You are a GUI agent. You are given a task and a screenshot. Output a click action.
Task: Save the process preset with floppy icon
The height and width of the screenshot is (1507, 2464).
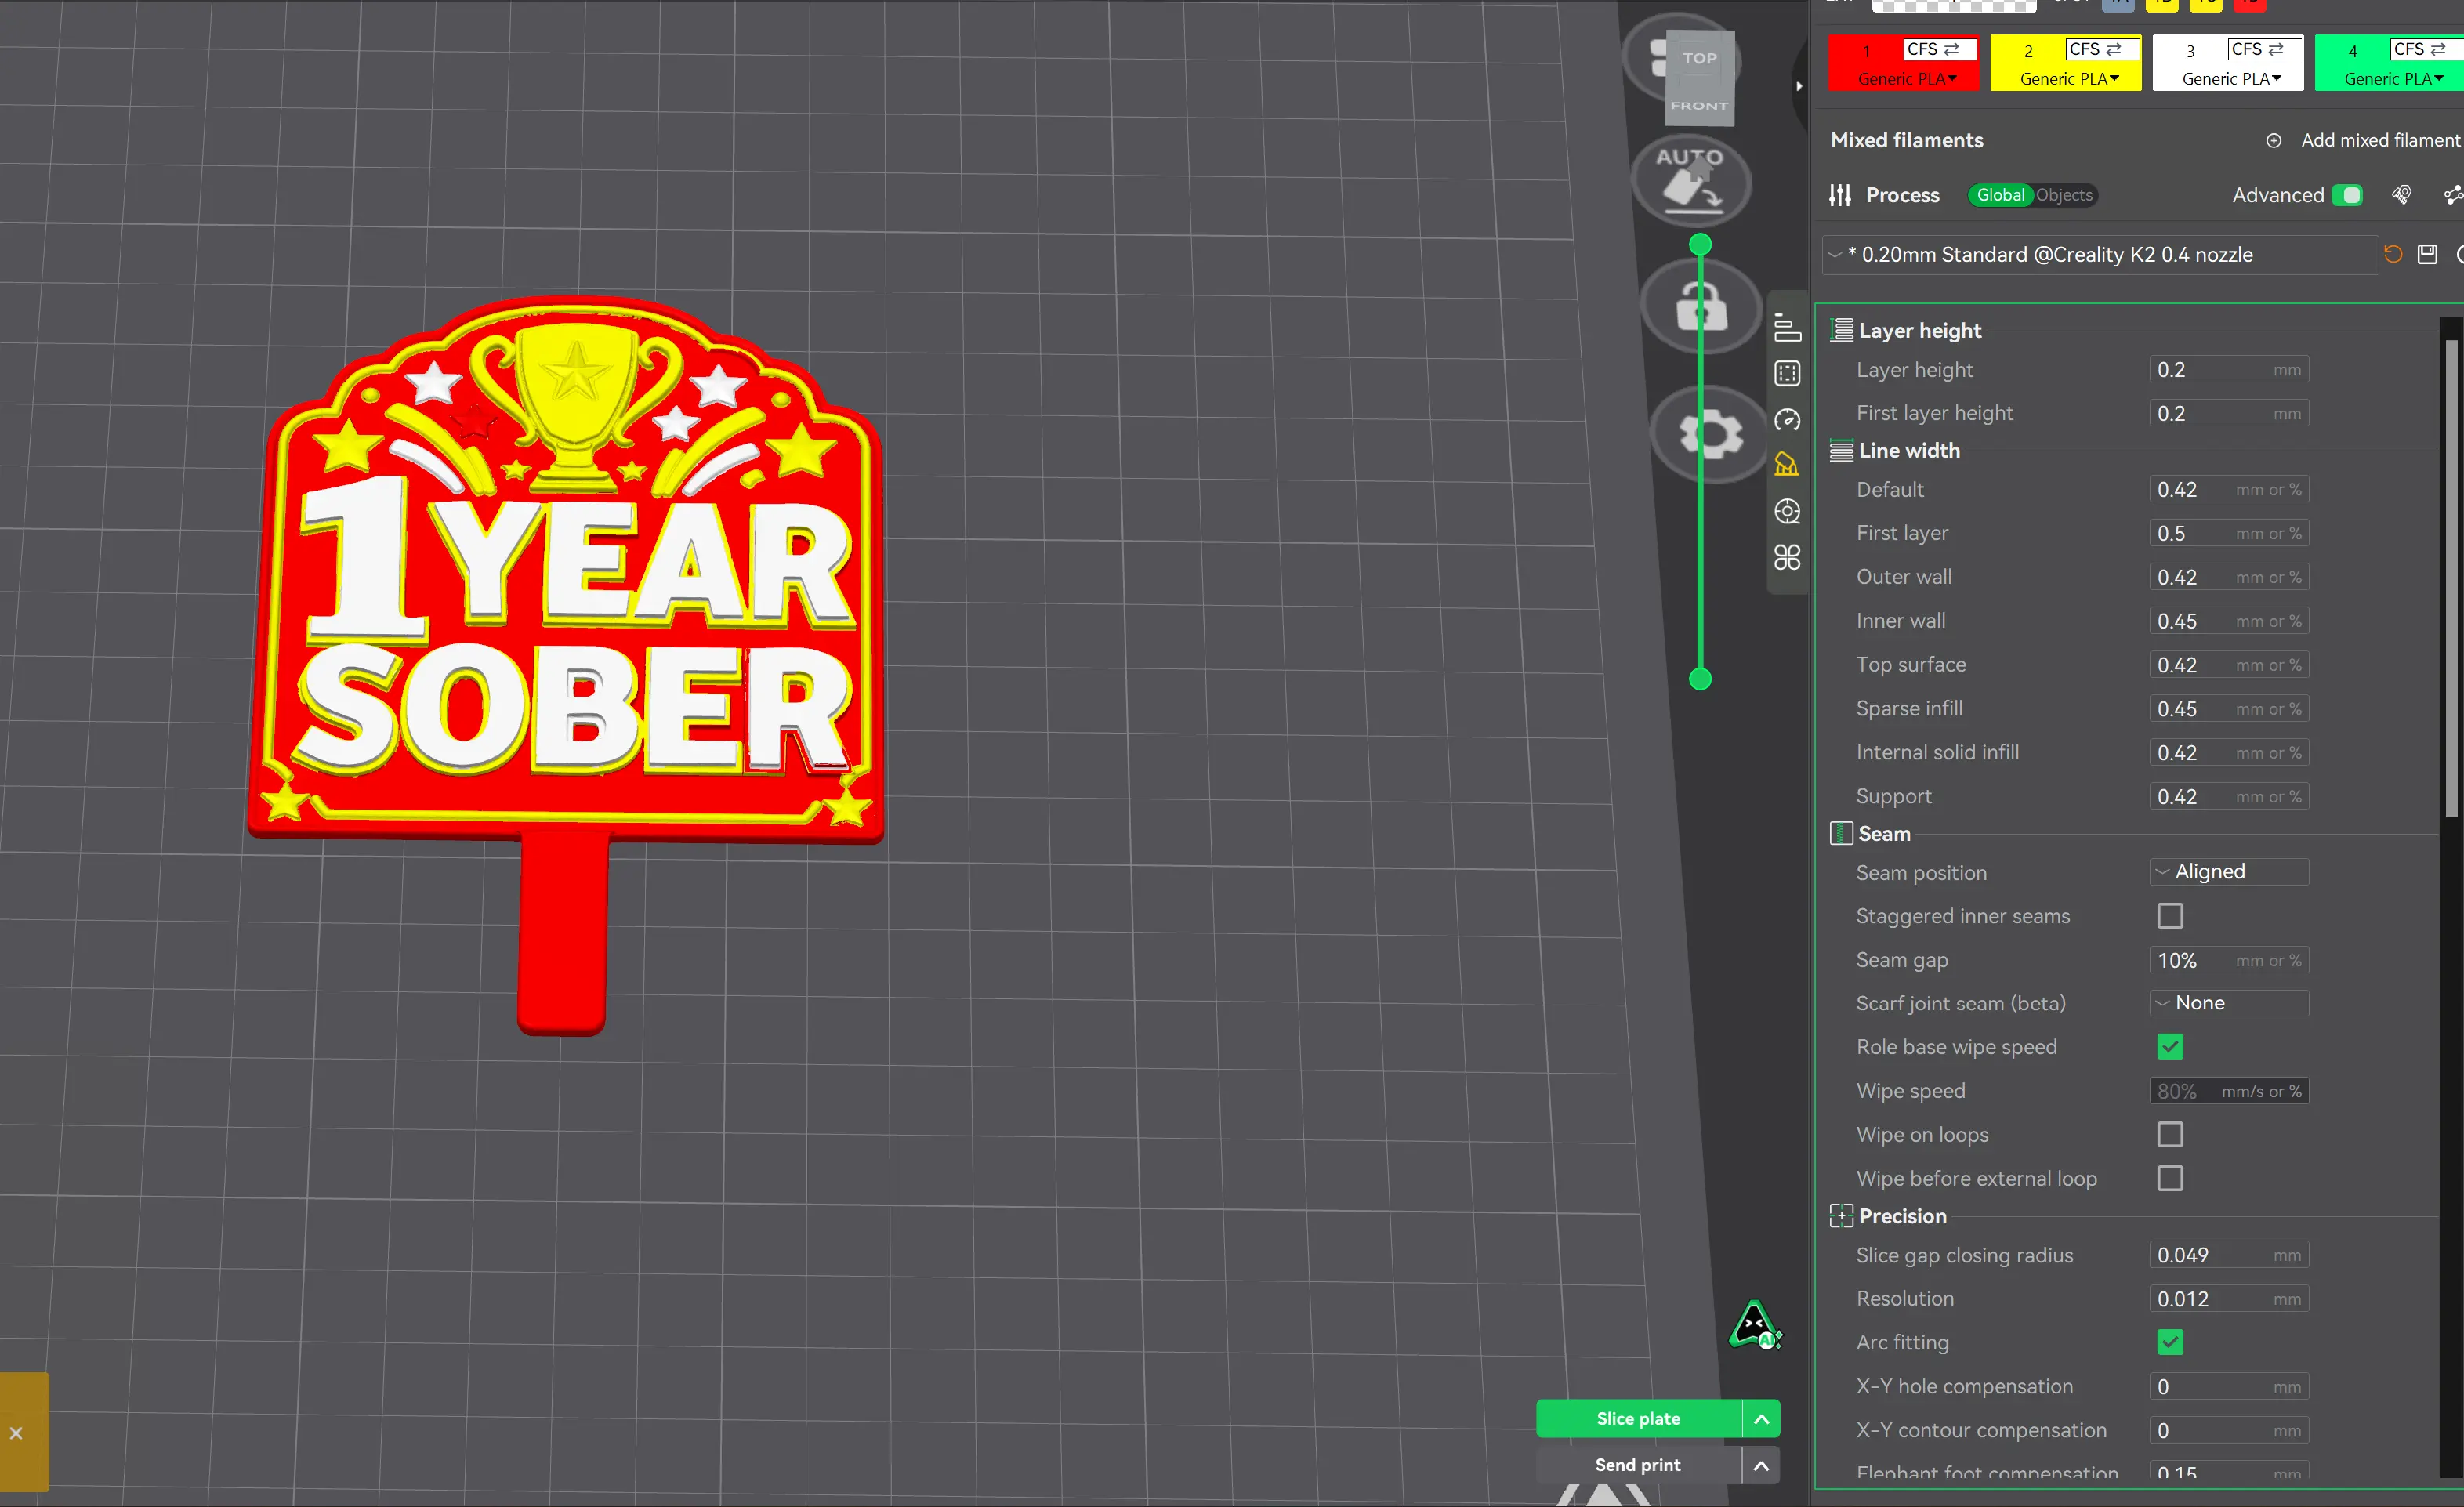(x=2427, y=254)
